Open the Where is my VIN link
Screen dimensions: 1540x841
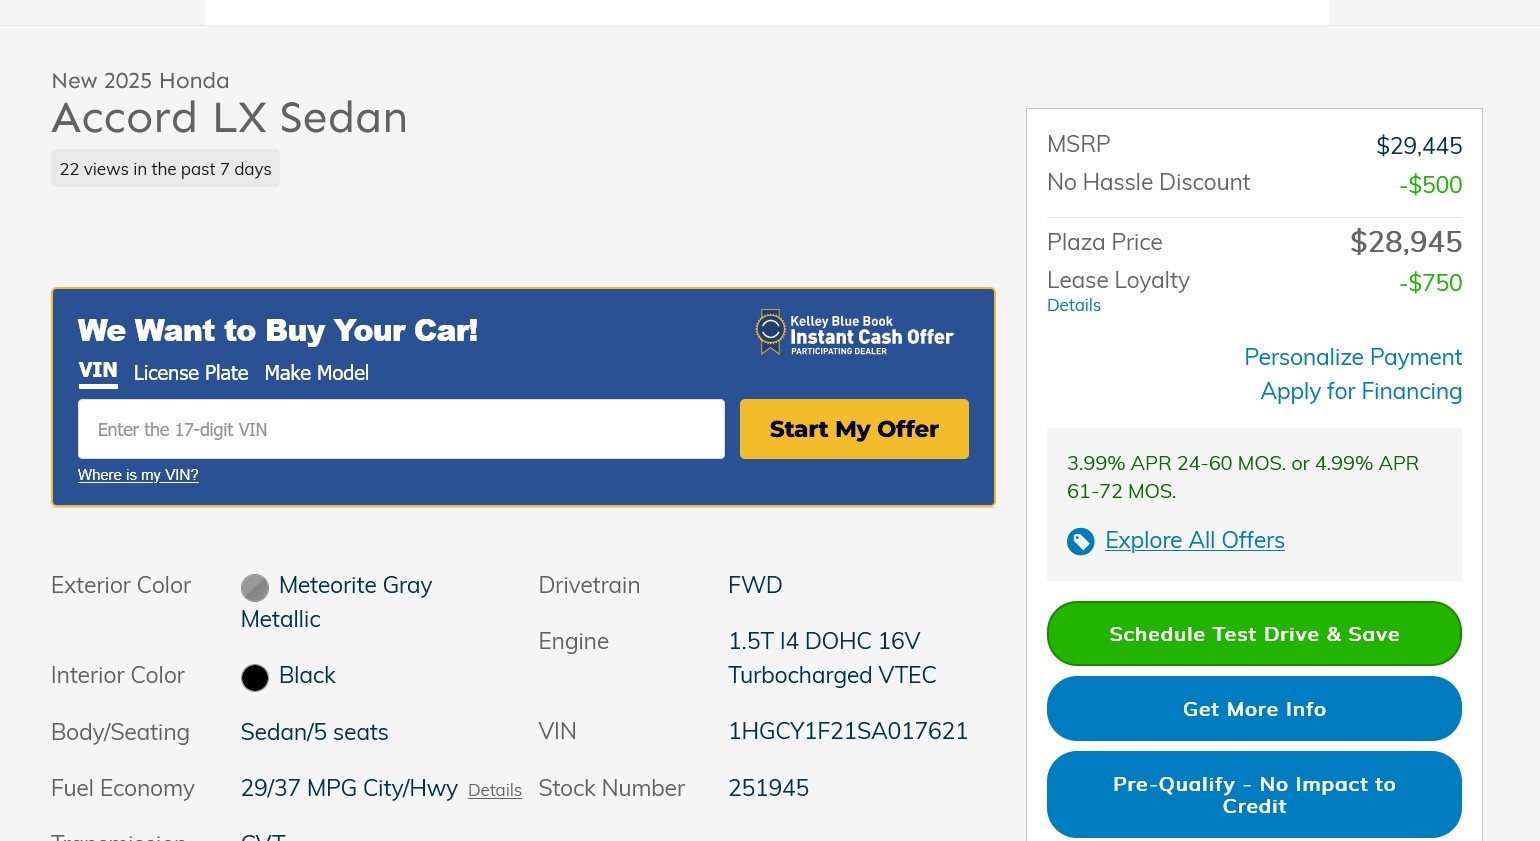click(x=138, y=475)
